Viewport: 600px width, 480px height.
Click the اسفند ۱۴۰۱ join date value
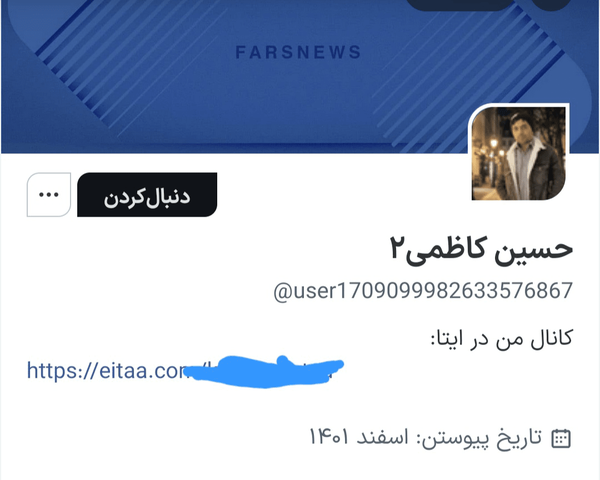359,438
